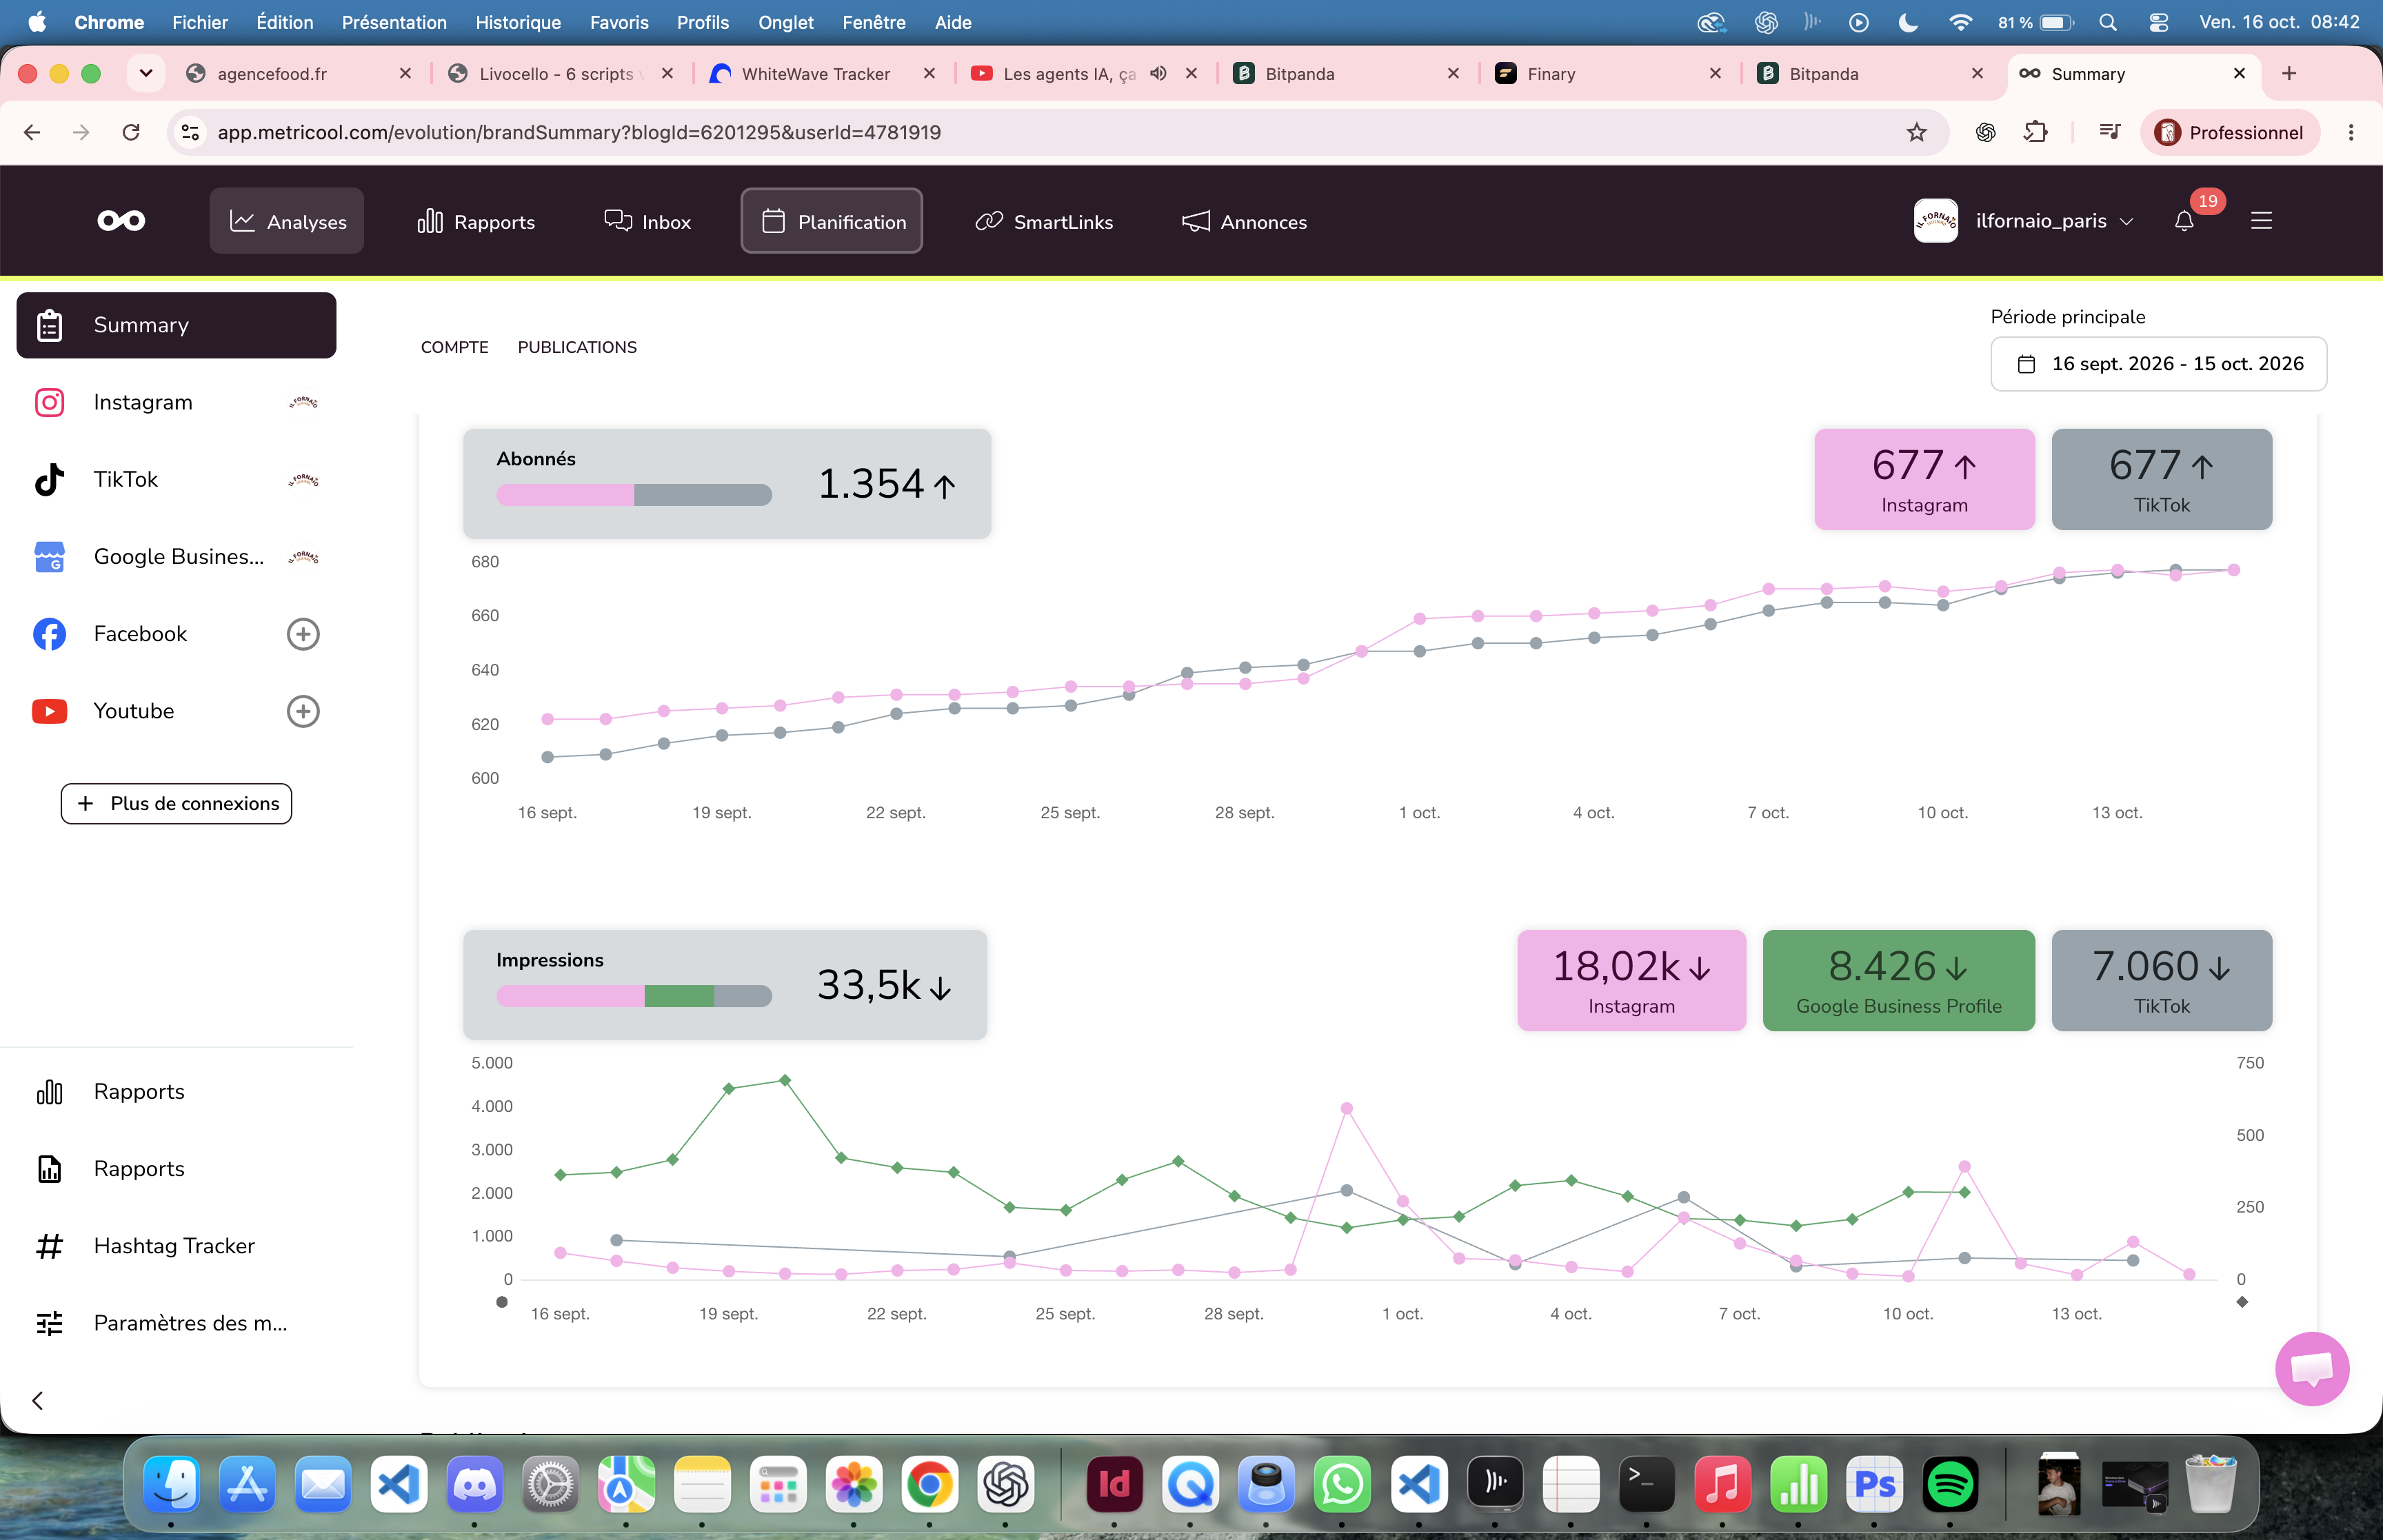Open the SmartLinks section

click(x=1044, y=221)
